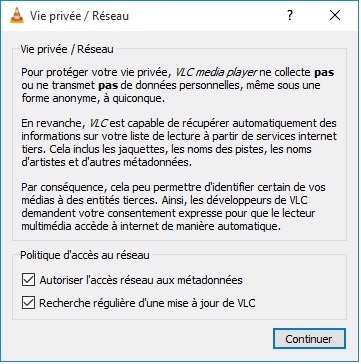Close the Vie privée / Réseau dialog
The image size is (361, 364).
tap(335, 15)
